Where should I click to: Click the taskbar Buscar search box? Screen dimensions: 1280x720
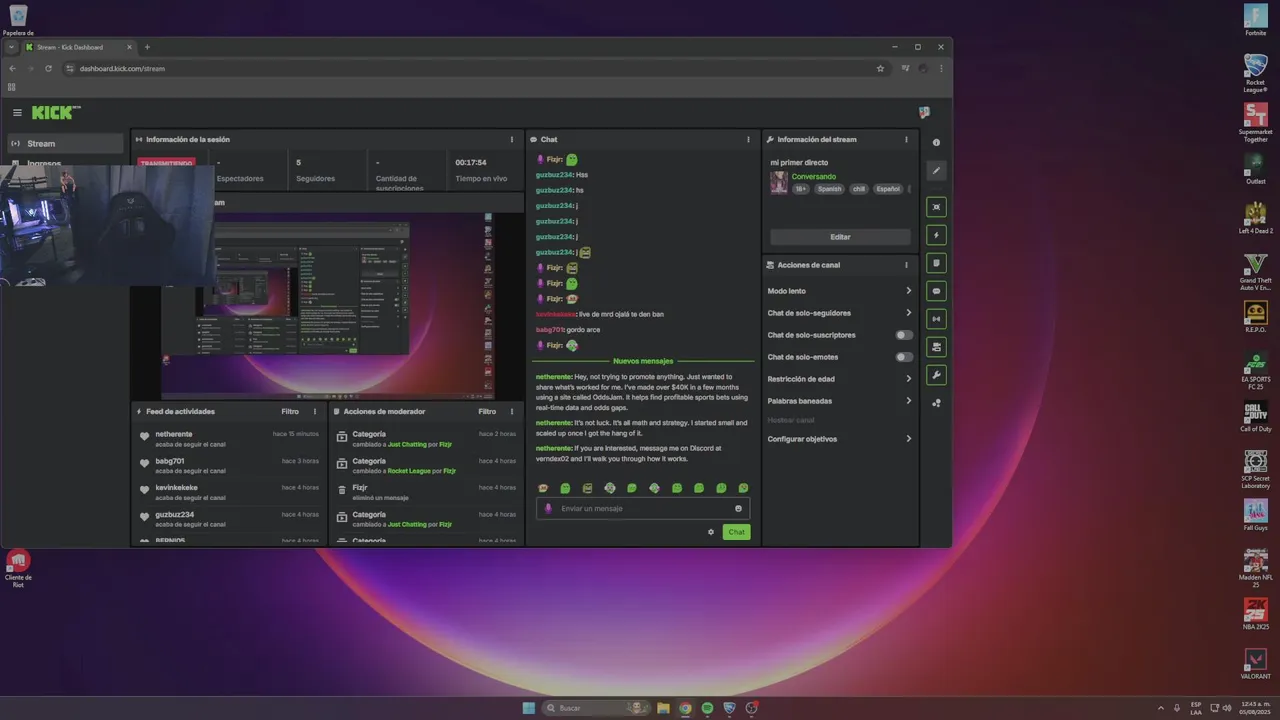coord(595,708)
